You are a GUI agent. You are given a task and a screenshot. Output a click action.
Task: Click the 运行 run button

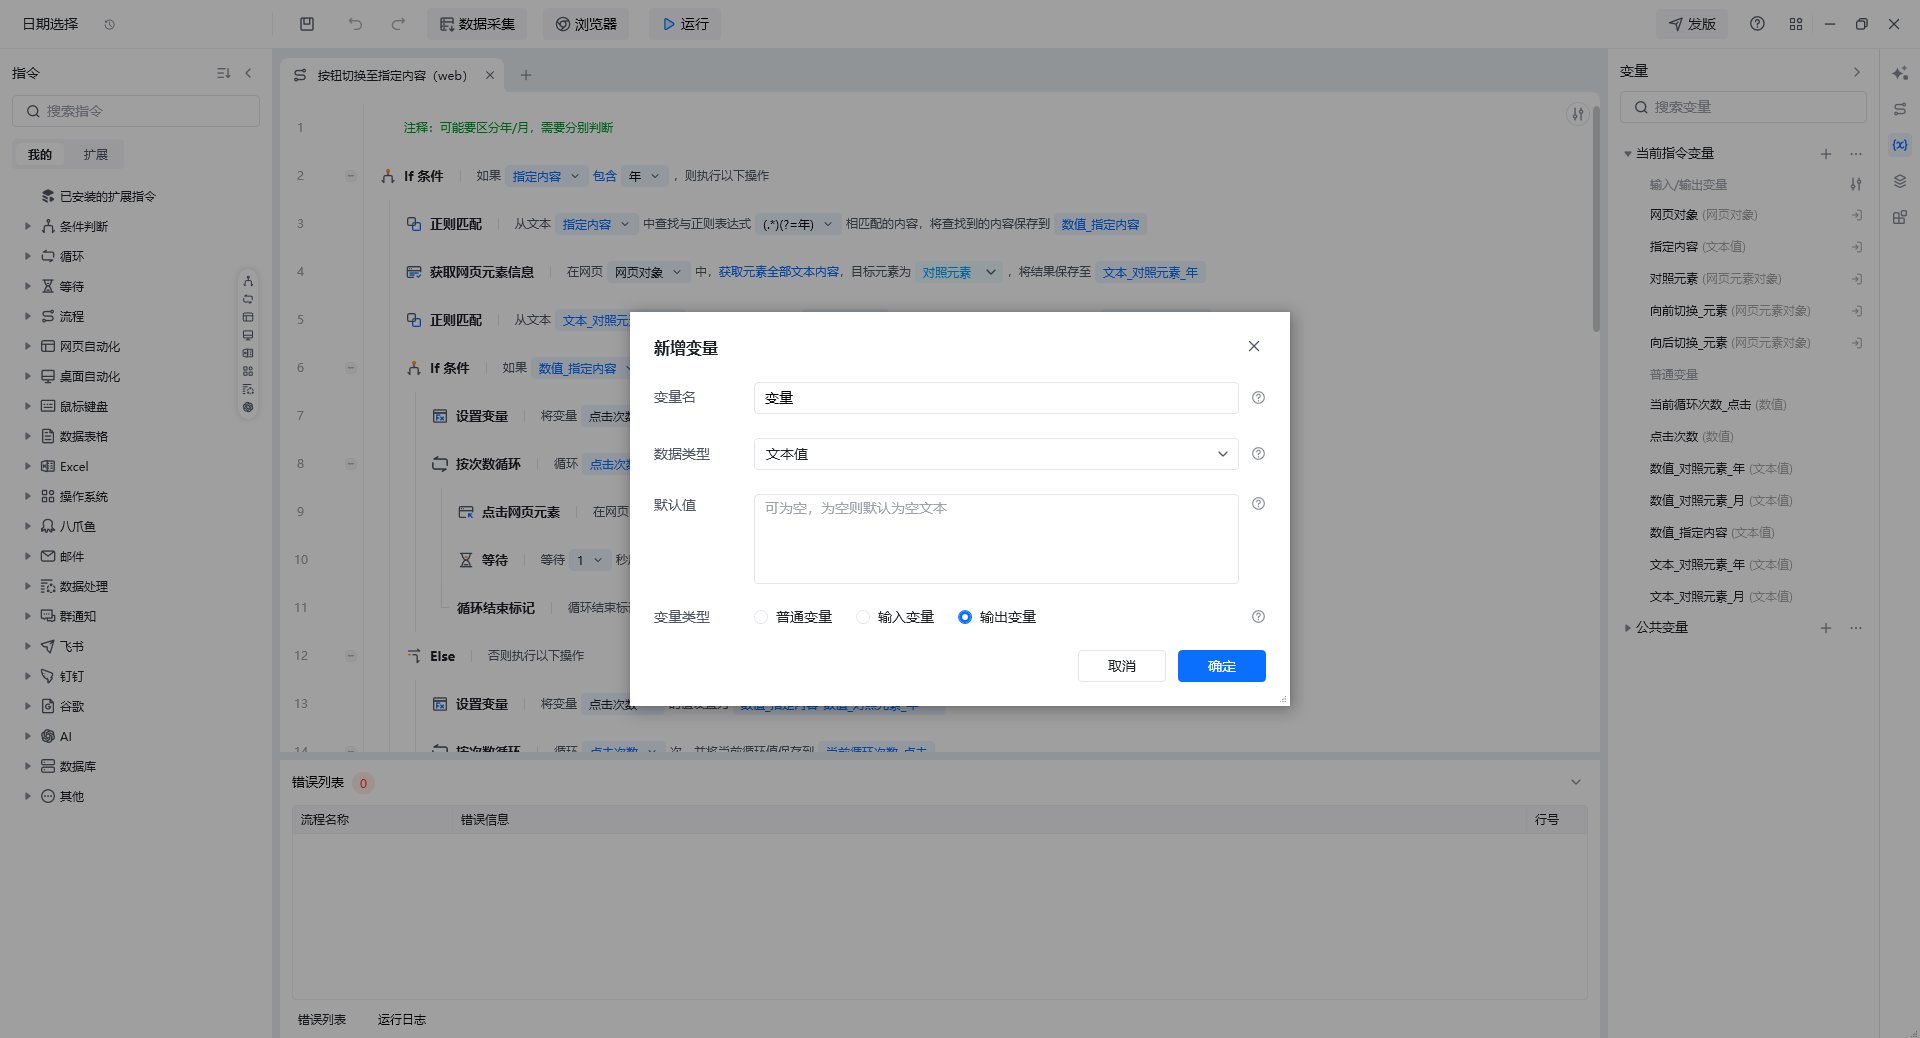coord(685,24)
